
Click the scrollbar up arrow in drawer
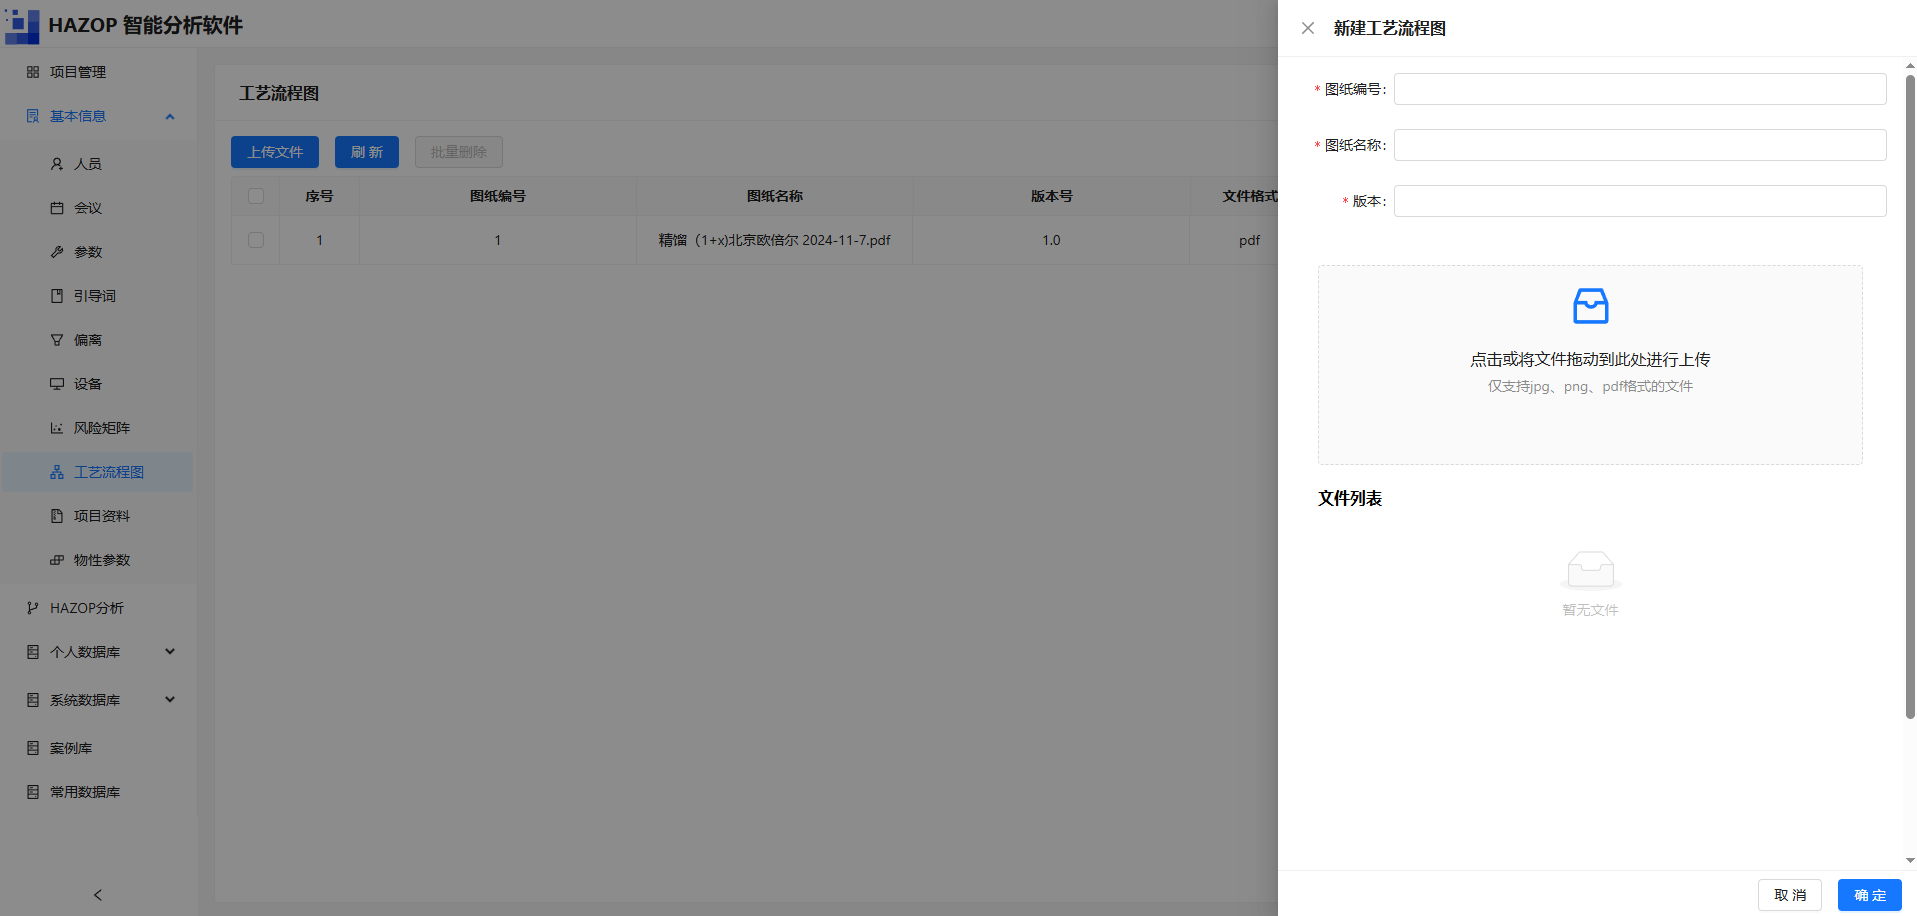pyautogui.click(x=1910, y=65)
